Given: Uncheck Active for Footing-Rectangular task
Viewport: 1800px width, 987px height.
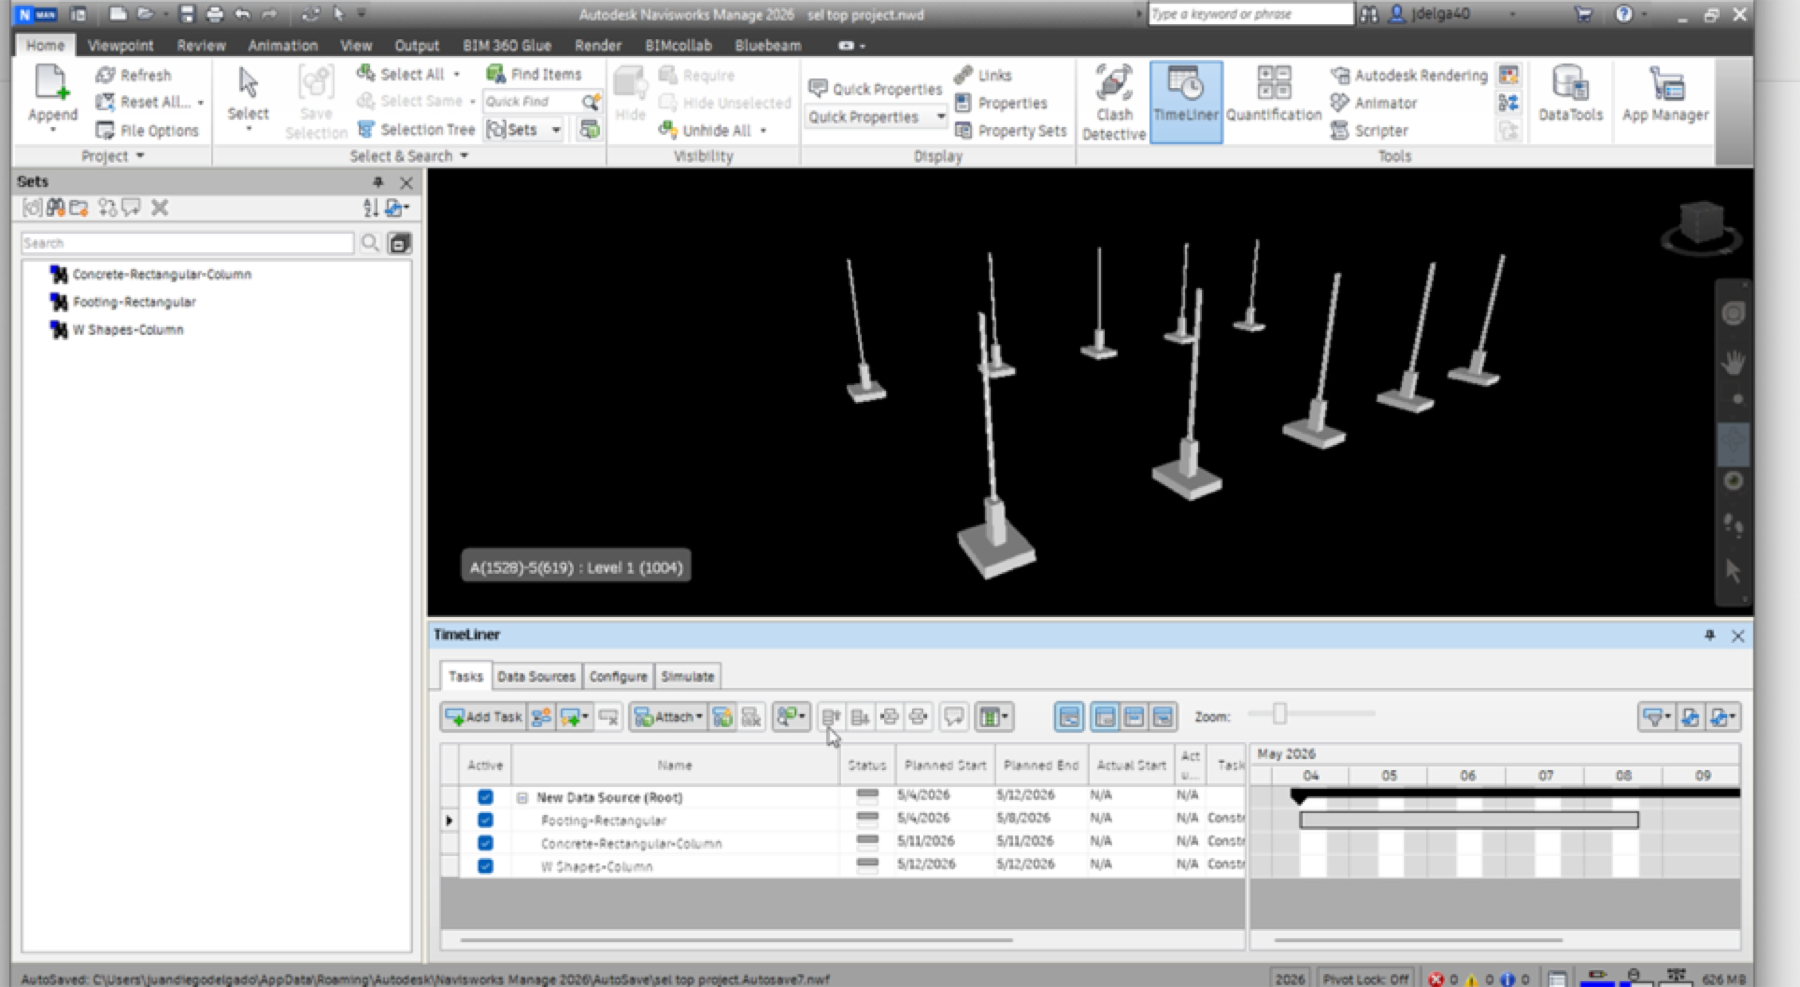Looking at the screenshot, I should [x=485, y=820].
